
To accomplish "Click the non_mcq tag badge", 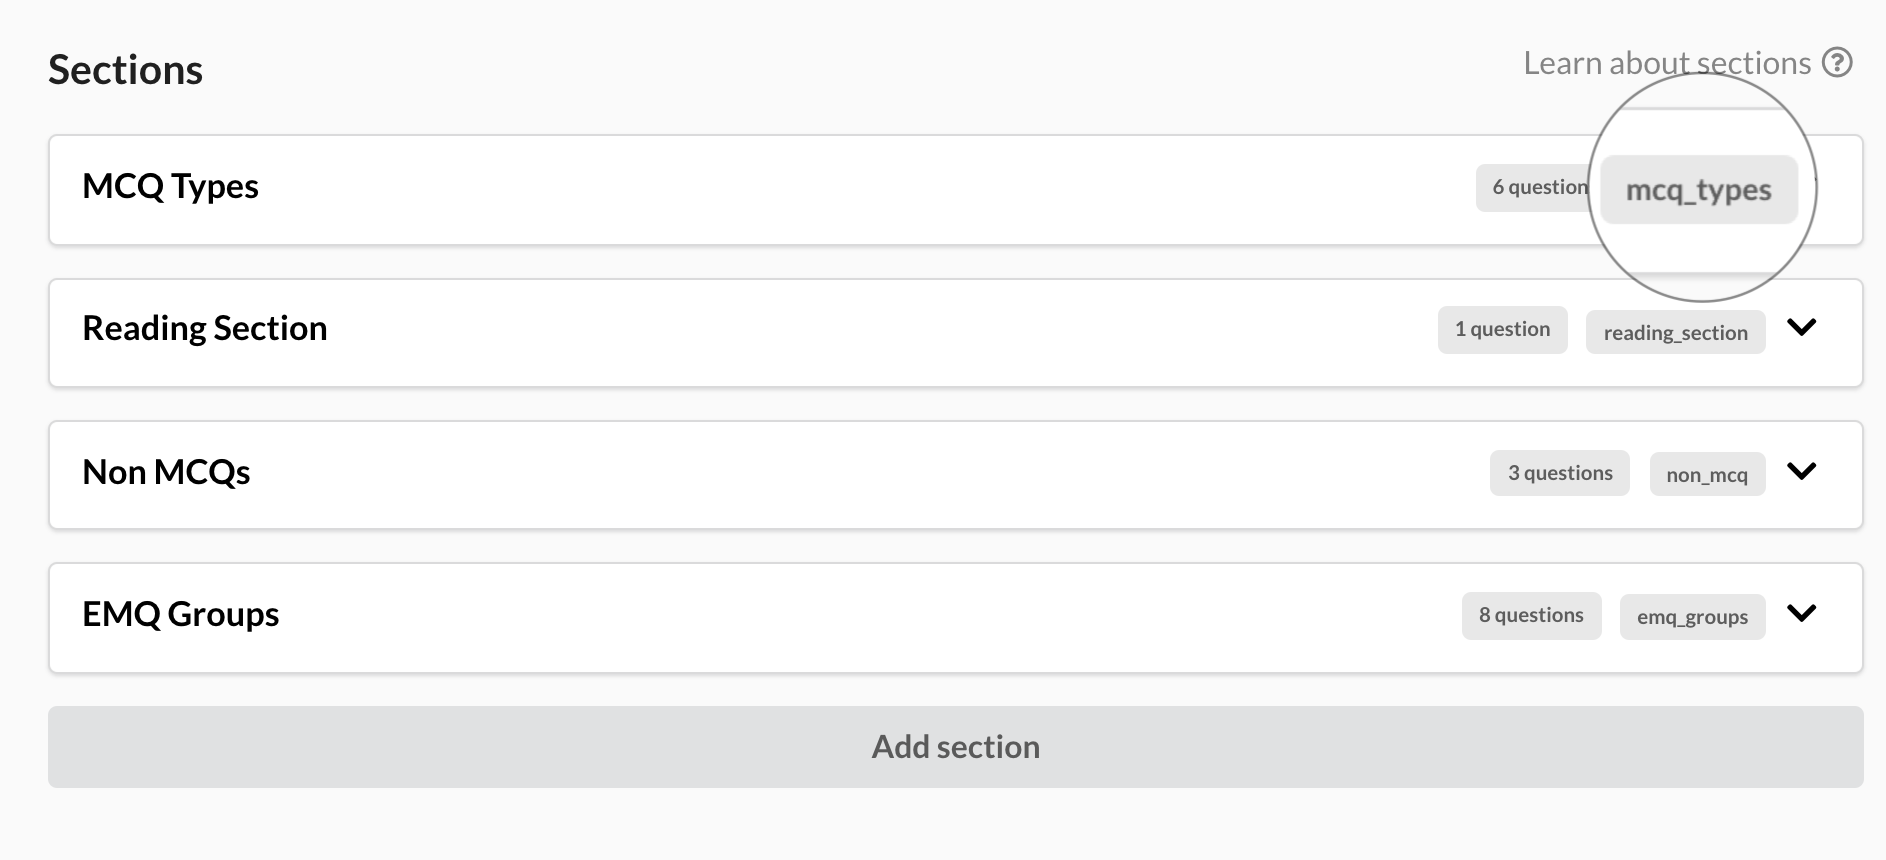I will 1707,475.
